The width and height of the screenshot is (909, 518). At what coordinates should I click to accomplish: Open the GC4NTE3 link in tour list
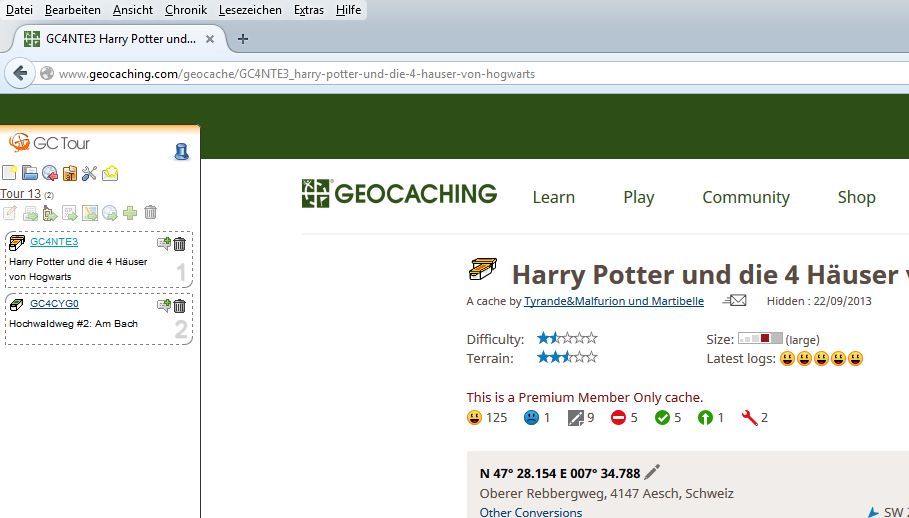point(54,242)
